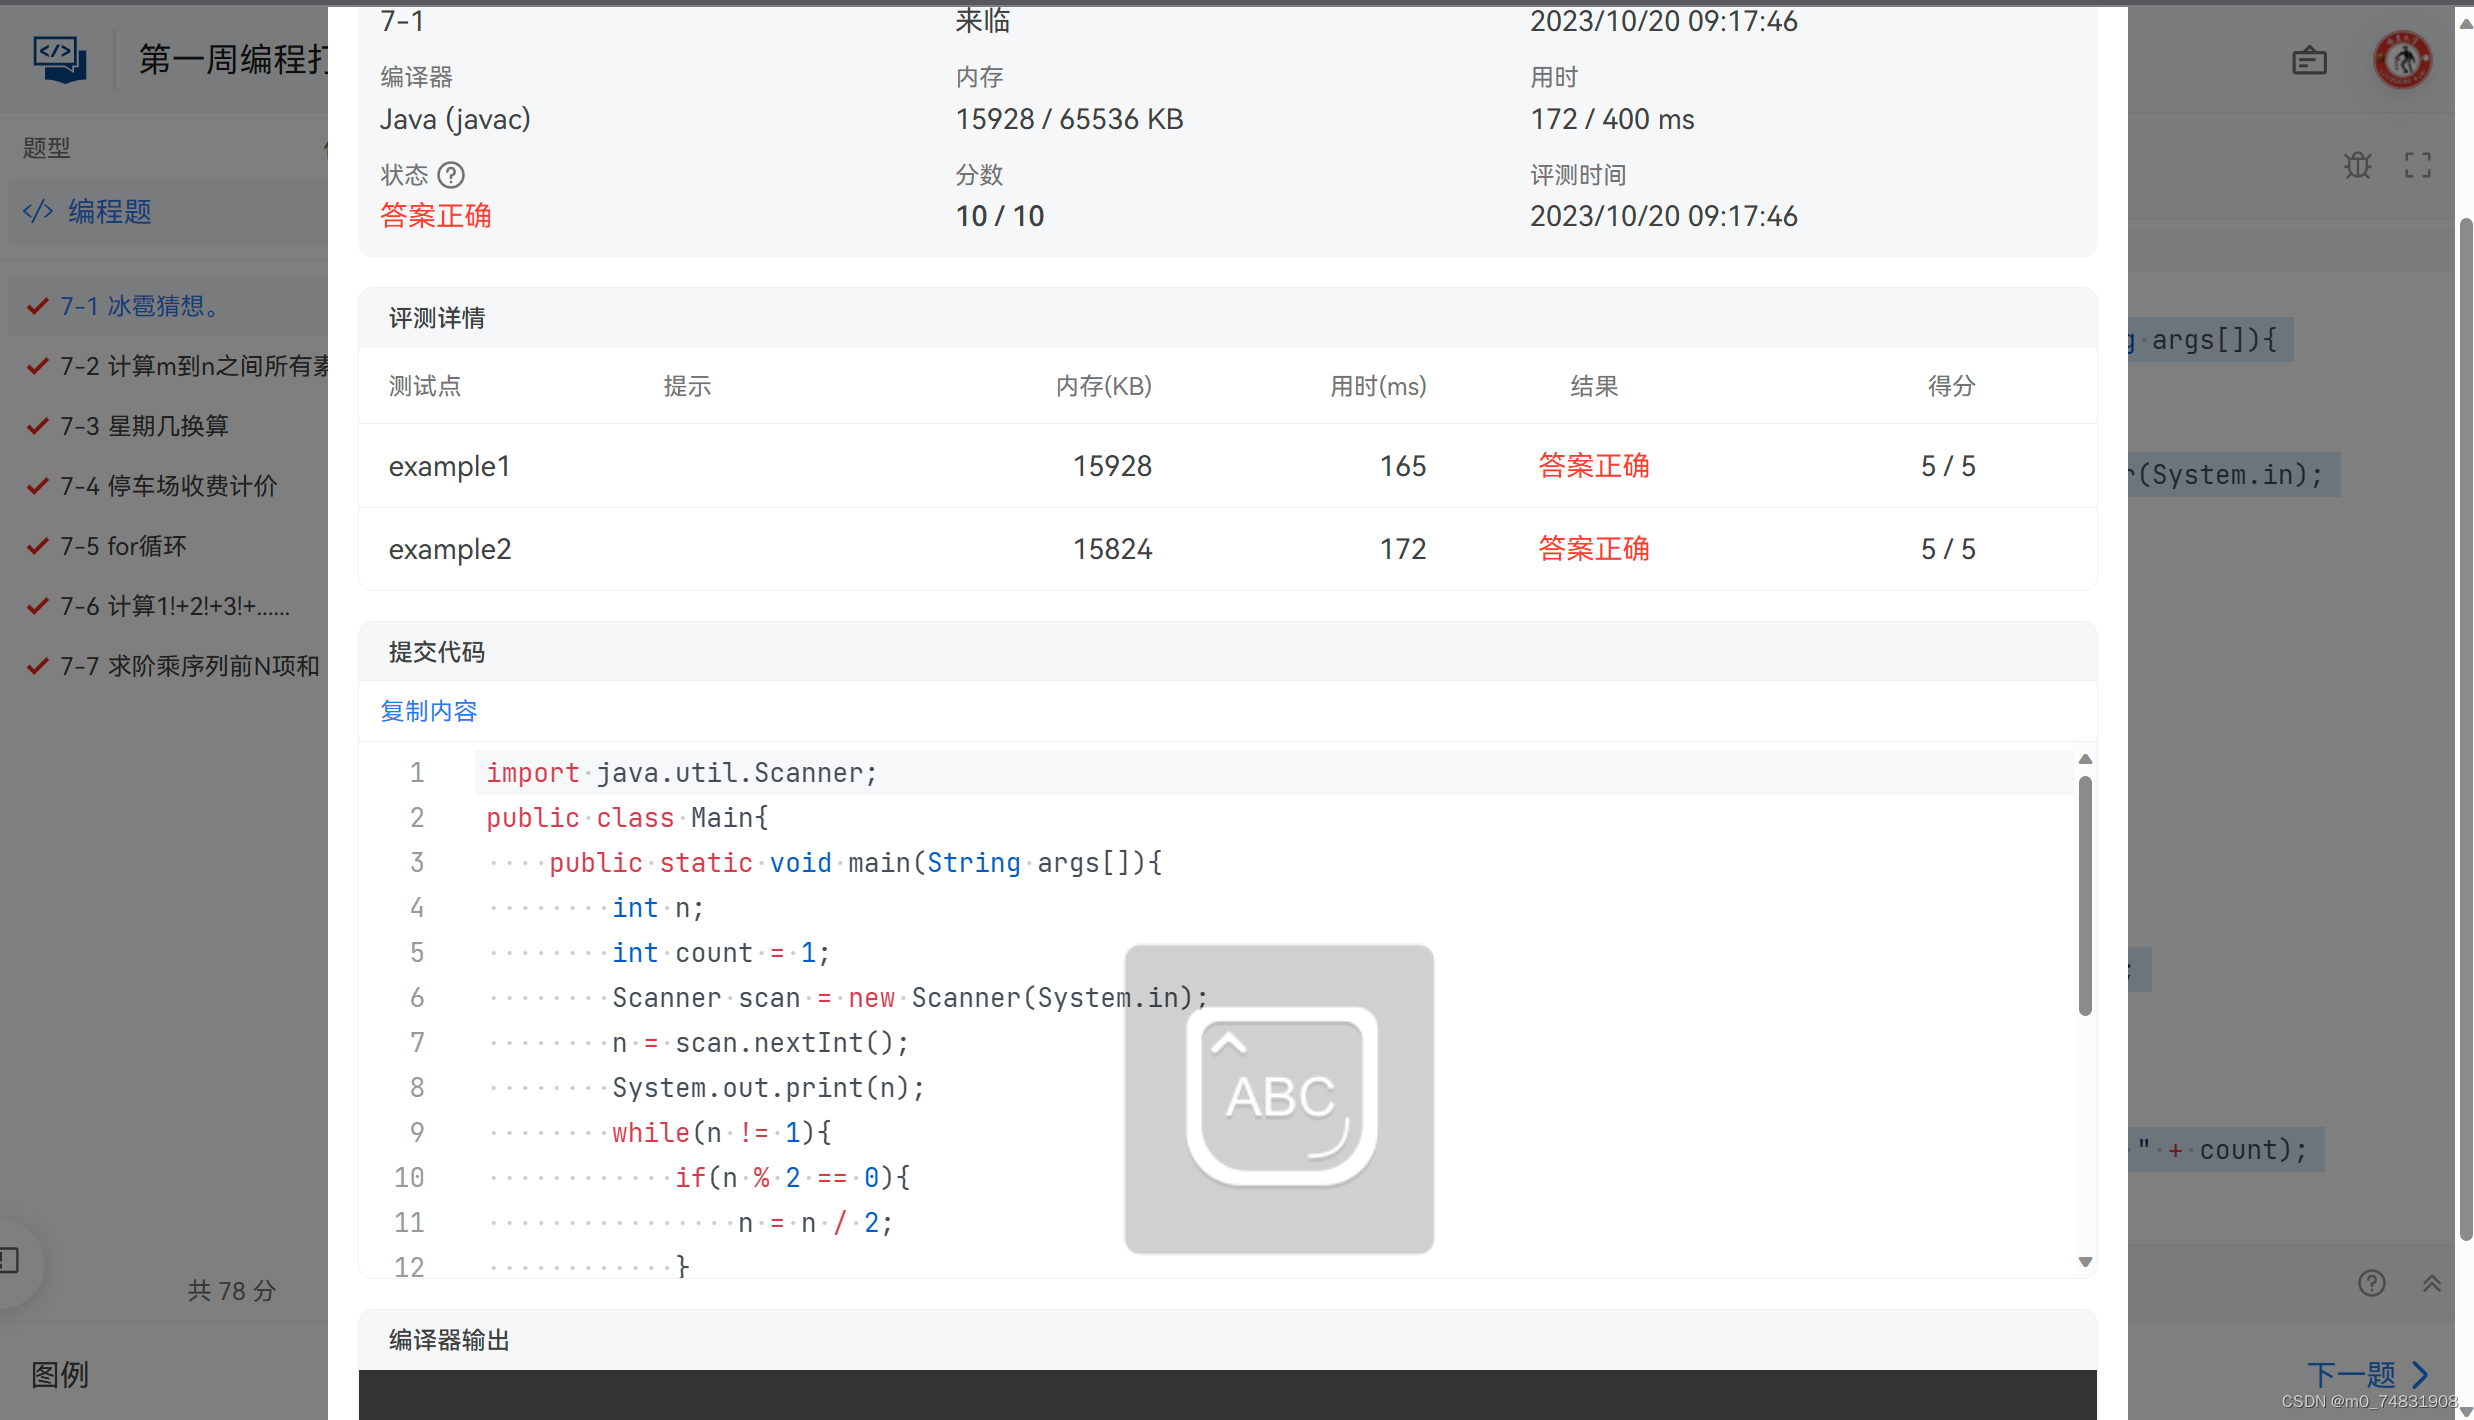
Task: Click the site logo icon
Action: (59, 59)
